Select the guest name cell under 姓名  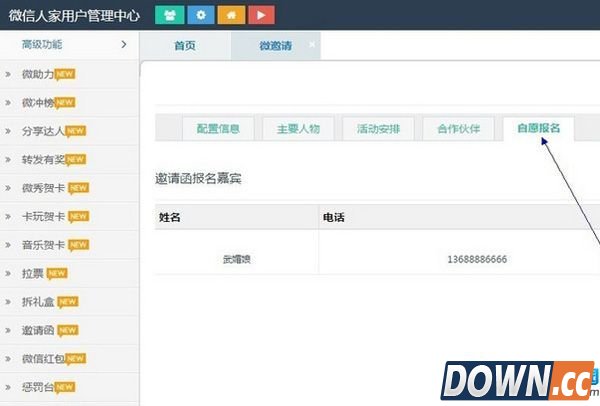[236, 259]
